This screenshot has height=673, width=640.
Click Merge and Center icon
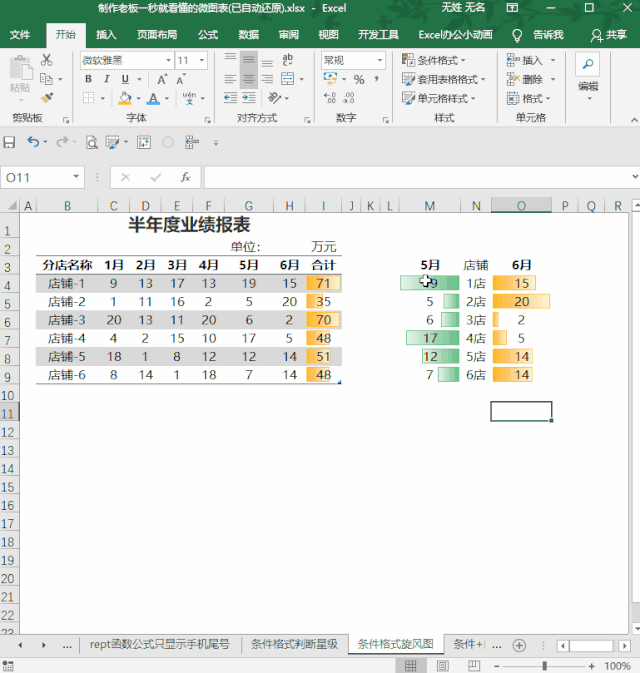[x=288, y=79]
